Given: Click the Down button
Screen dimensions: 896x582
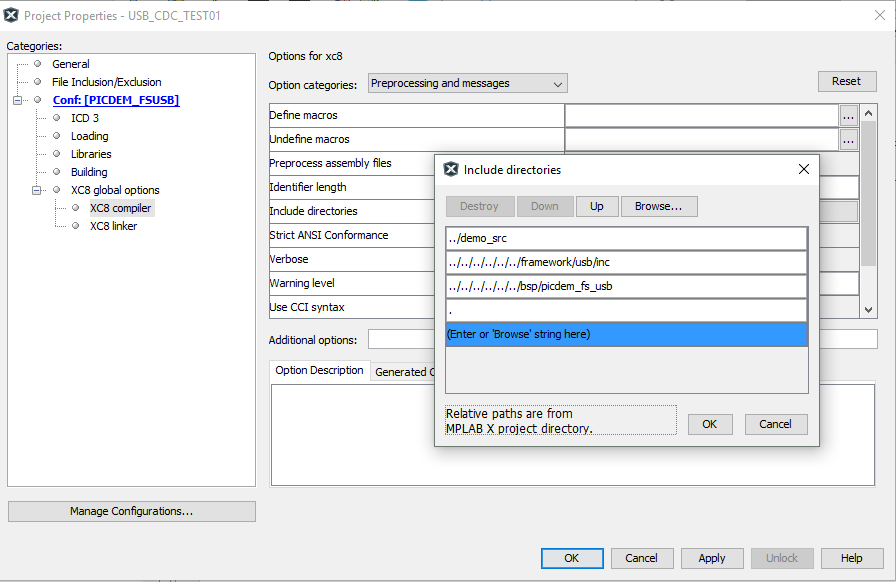Looking at the screenshot, I should click(545, 206).
